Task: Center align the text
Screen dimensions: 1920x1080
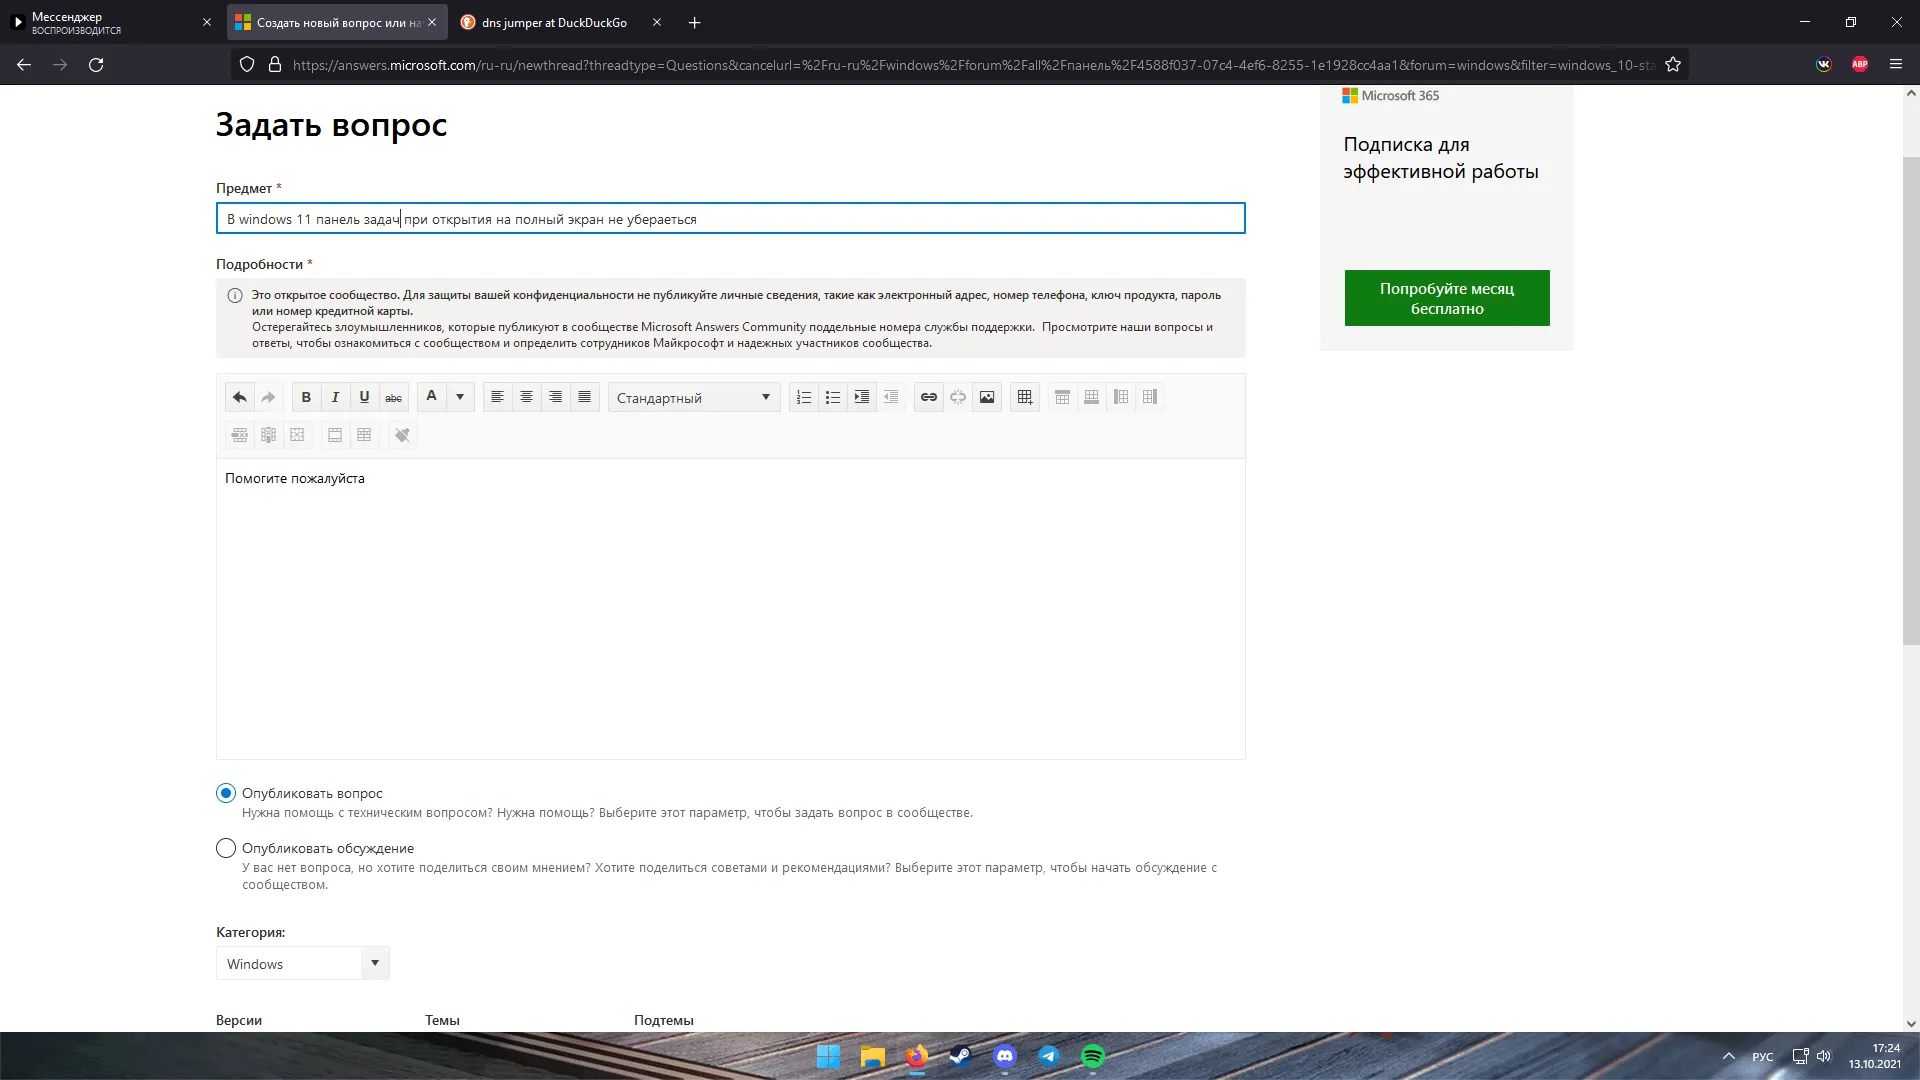Action: pos(526,397)
